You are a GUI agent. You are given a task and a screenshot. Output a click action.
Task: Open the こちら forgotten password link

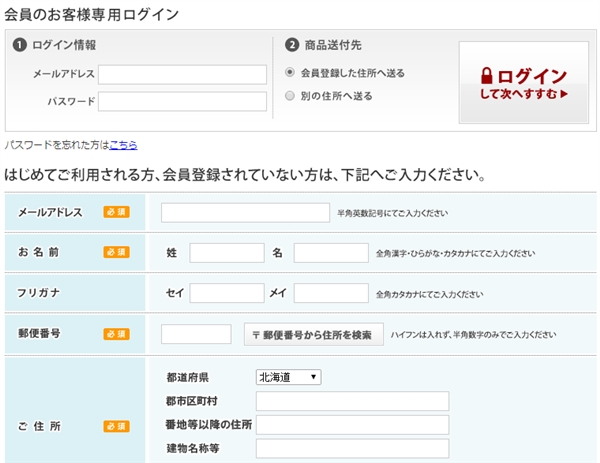click(x=123, y=145)
